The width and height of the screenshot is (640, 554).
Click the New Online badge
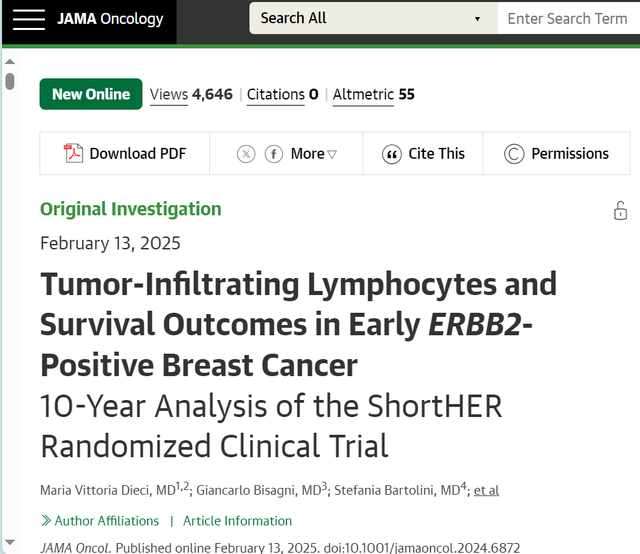pyautogui.click(x=91, y=94)
